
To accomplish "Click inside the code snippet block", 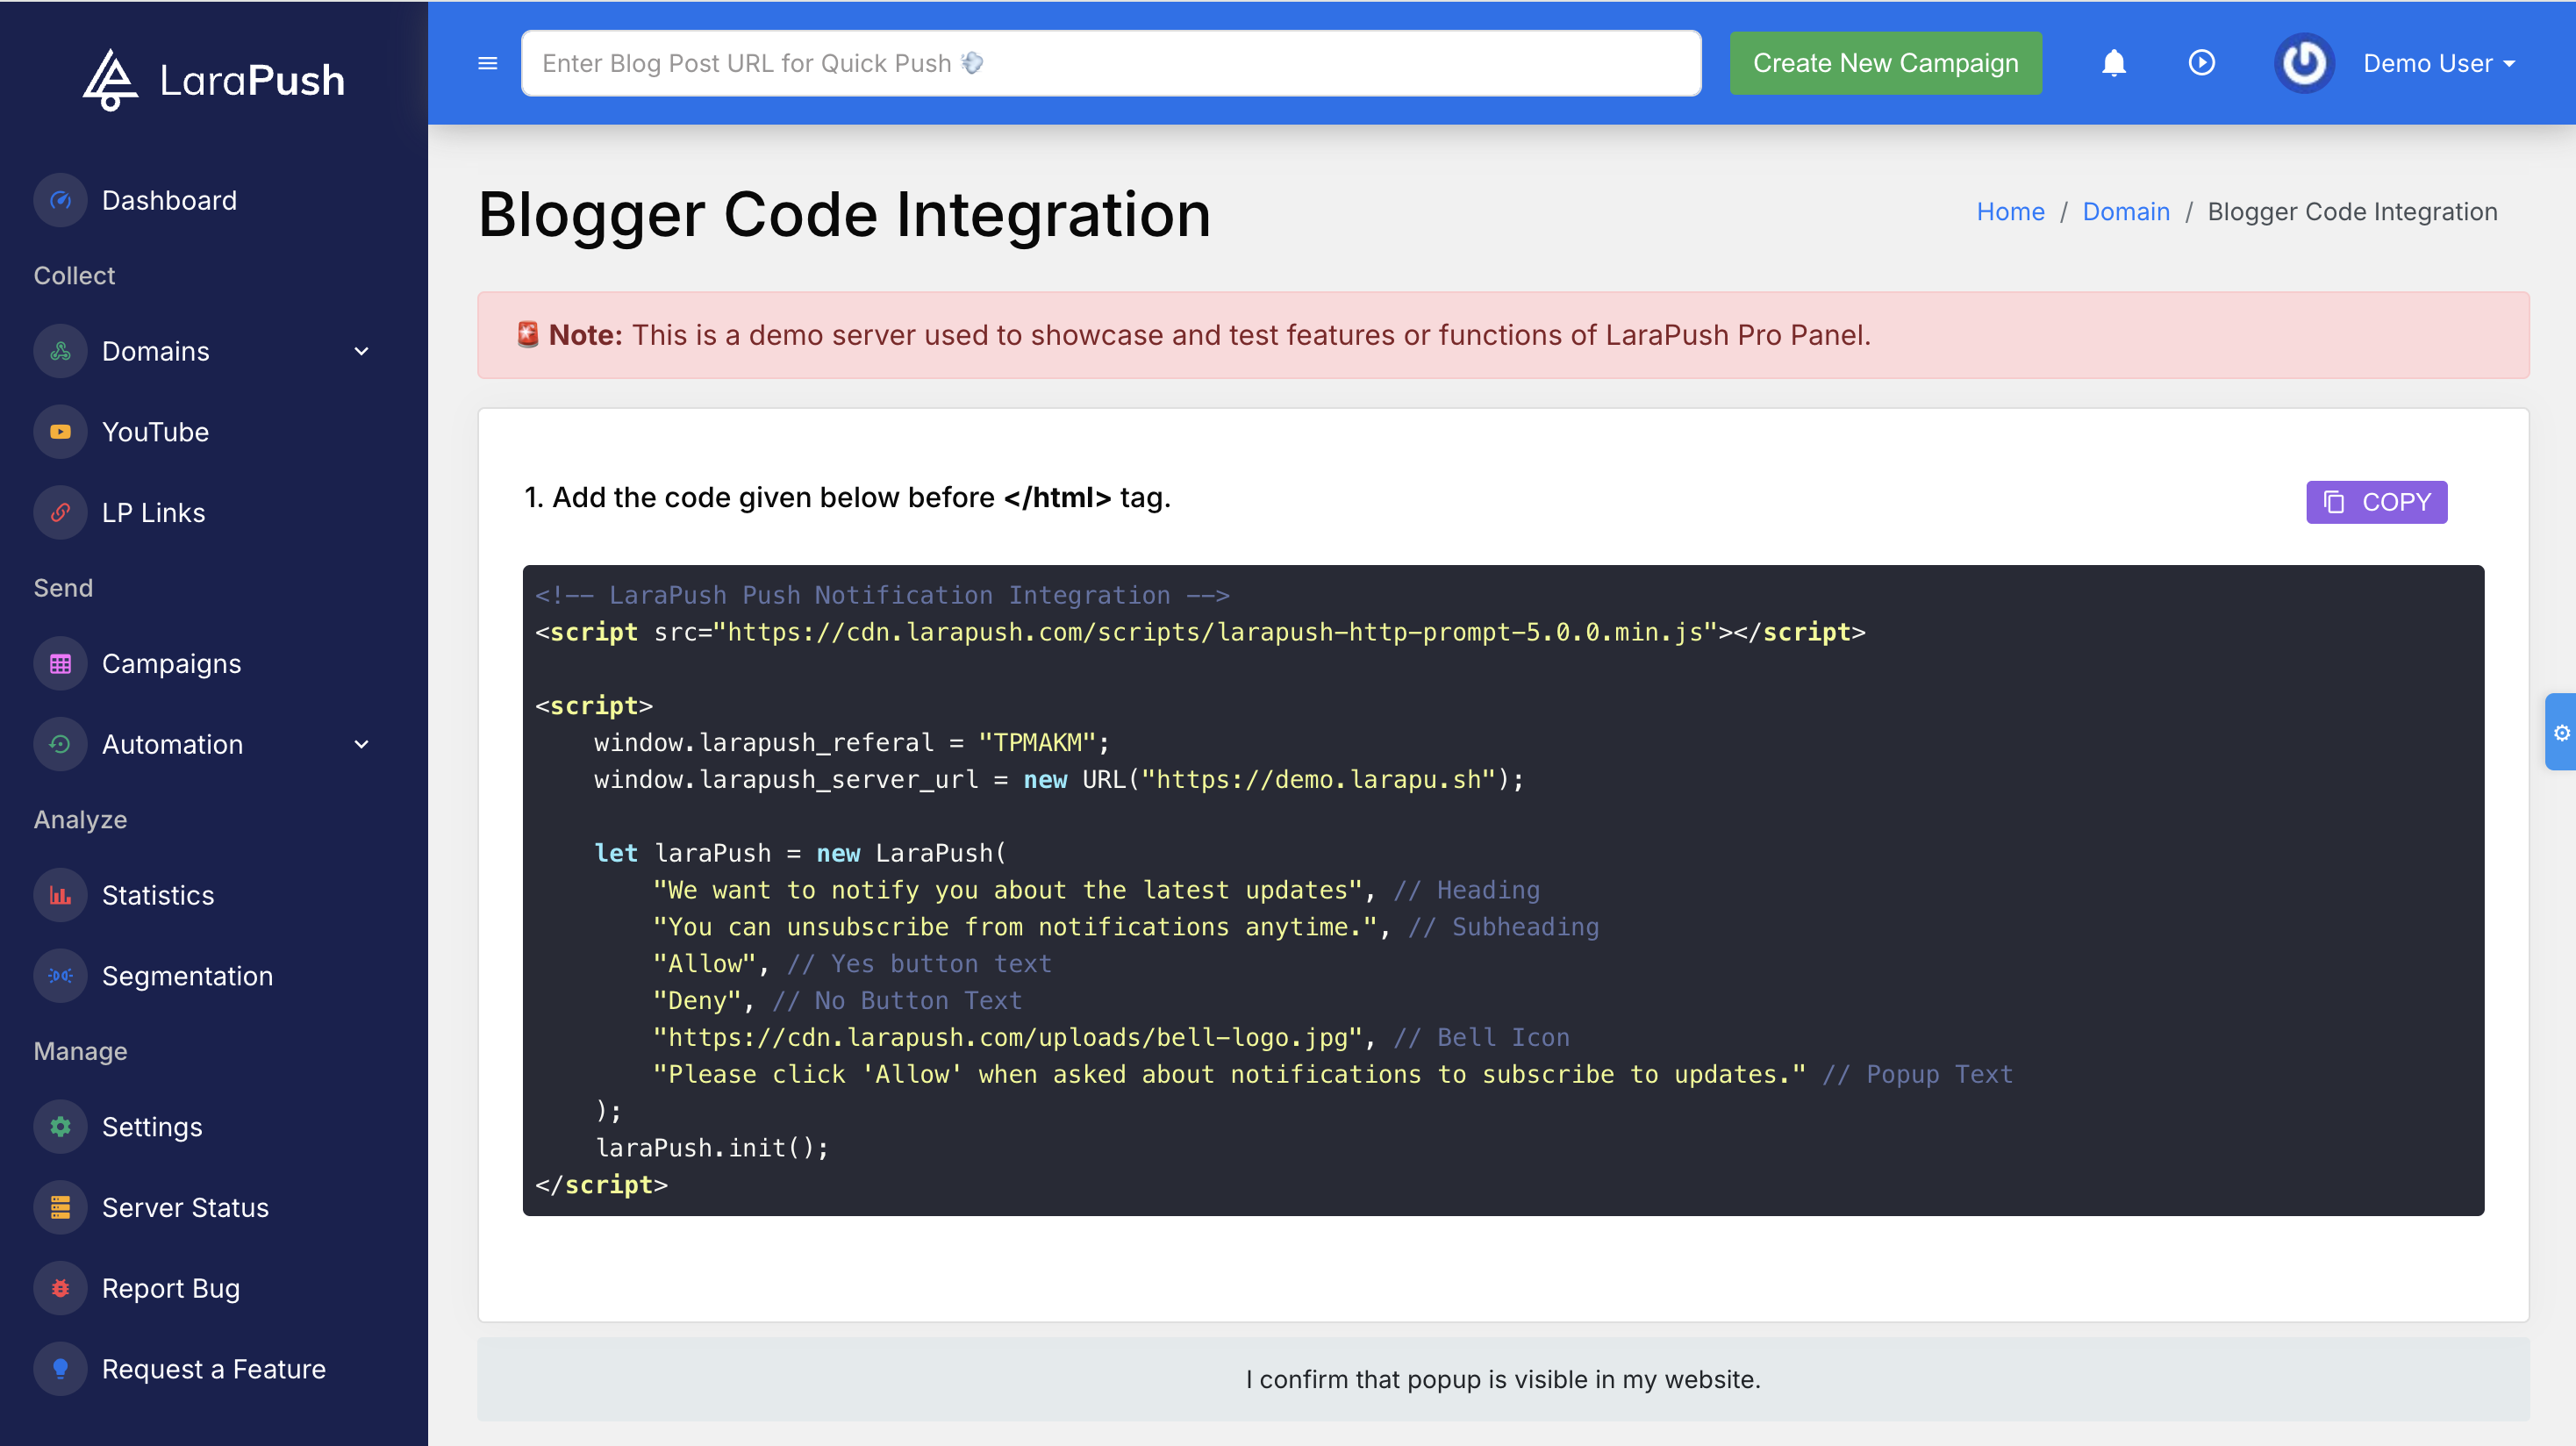I will (x=1502, y=890).
